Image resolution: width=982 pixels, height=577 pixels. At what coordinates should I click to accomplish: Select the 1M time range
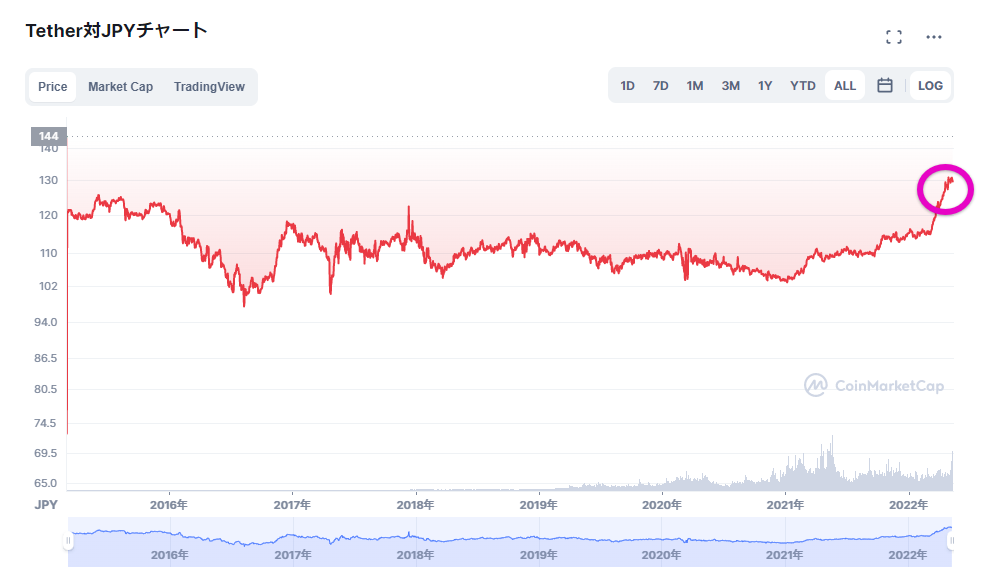[695, 86]
